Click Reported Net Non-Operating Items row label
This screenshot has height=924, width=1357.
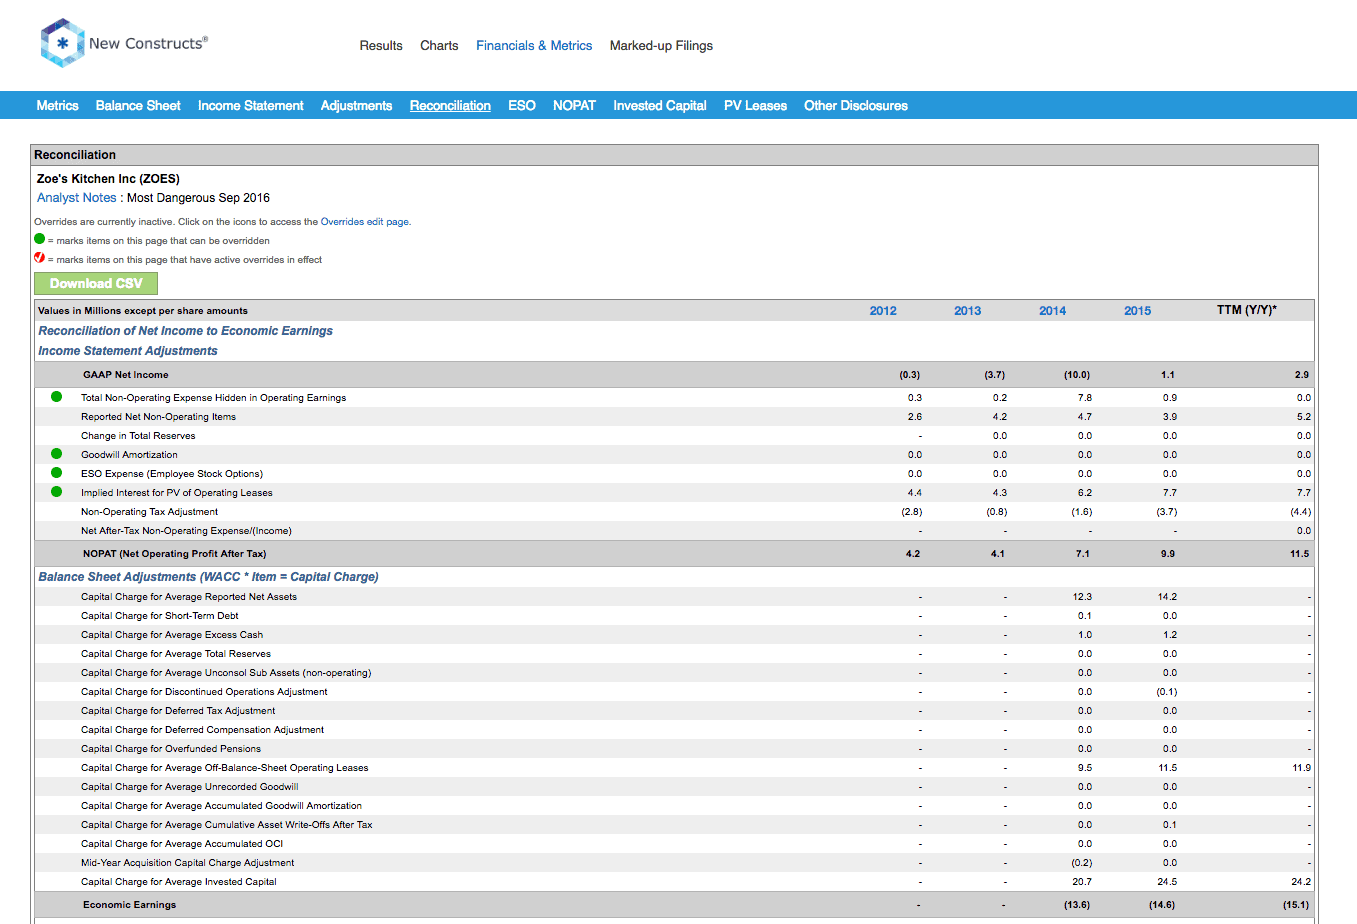(x=158, y=417)
